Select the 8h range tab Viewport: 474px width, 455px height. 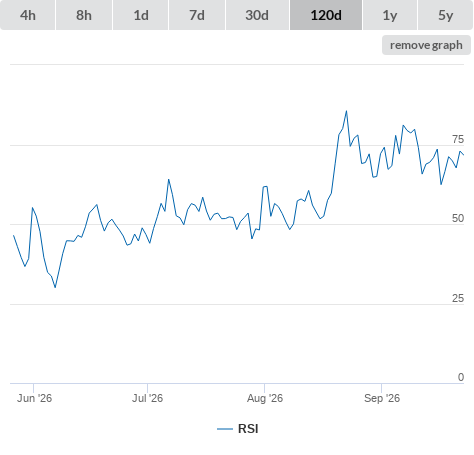(84, 15)
